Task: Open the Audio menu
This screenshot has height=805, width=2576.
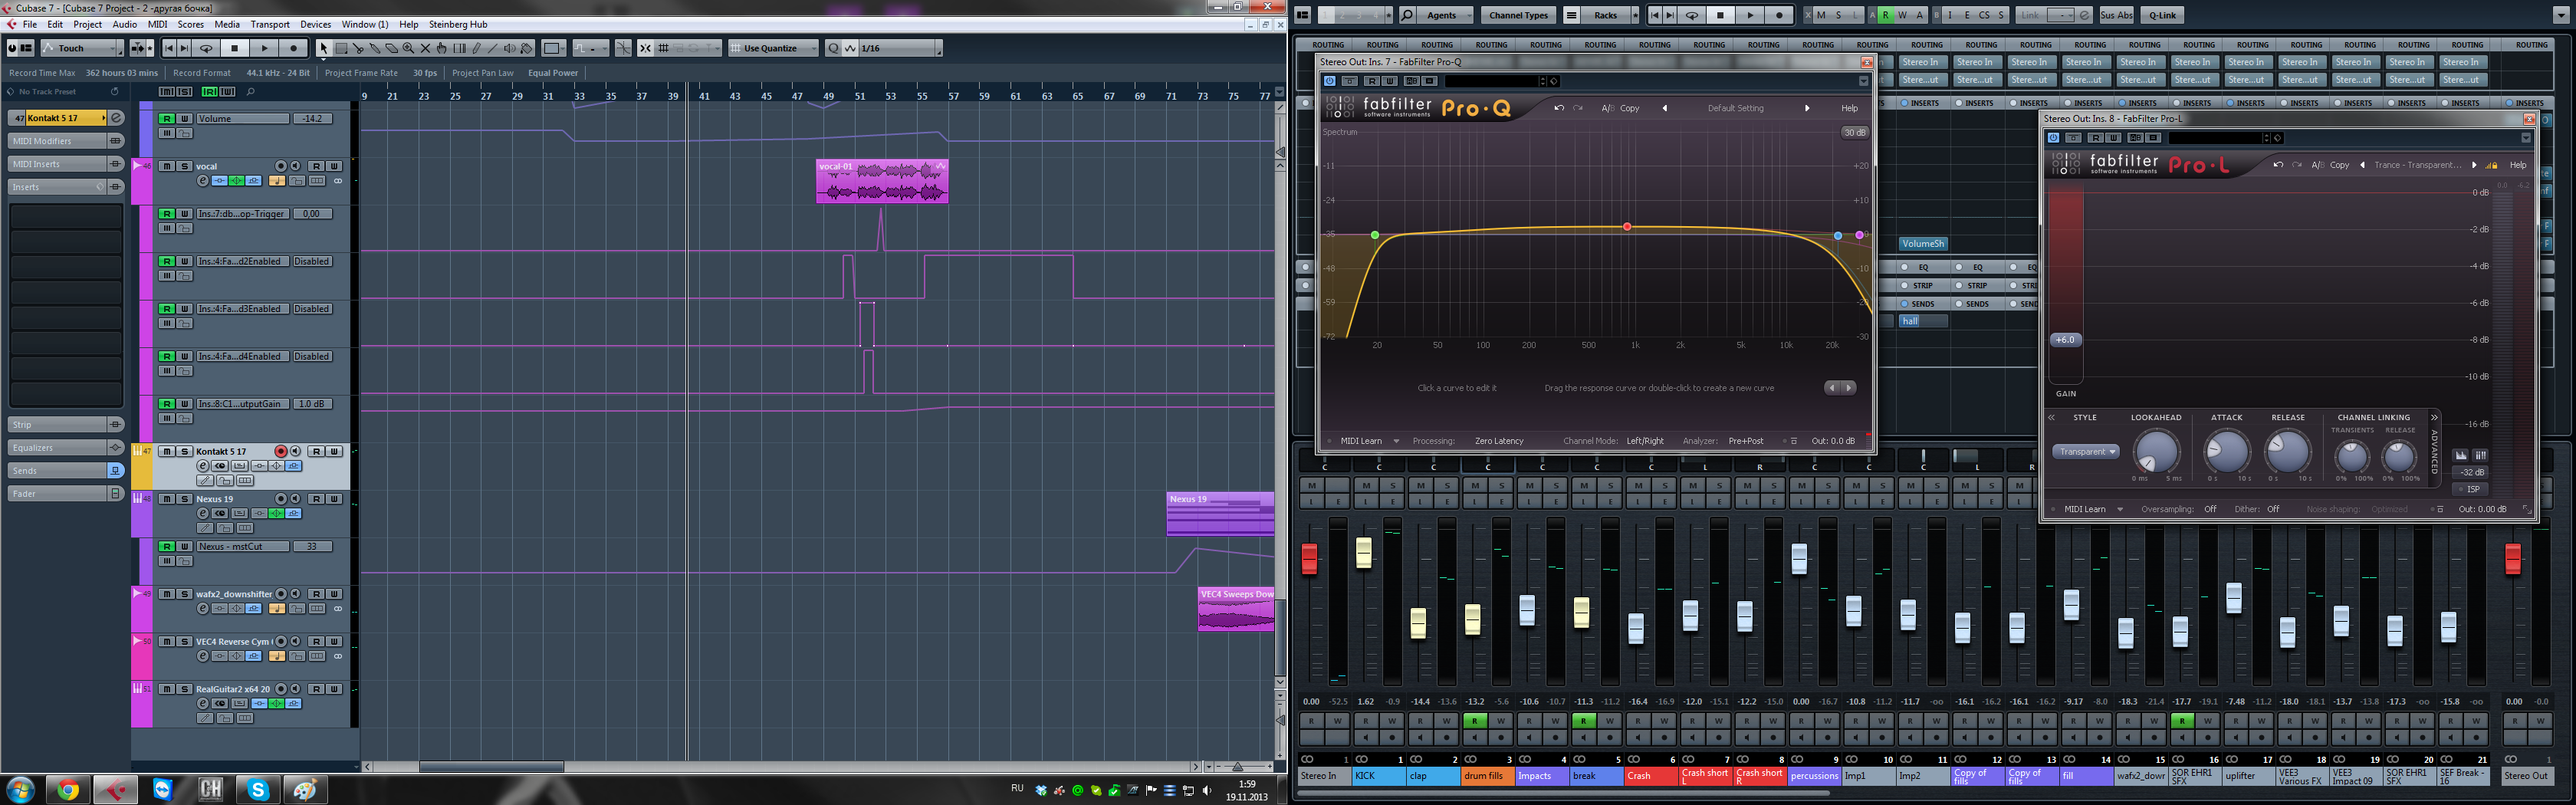Action: [x=125, y=24]
